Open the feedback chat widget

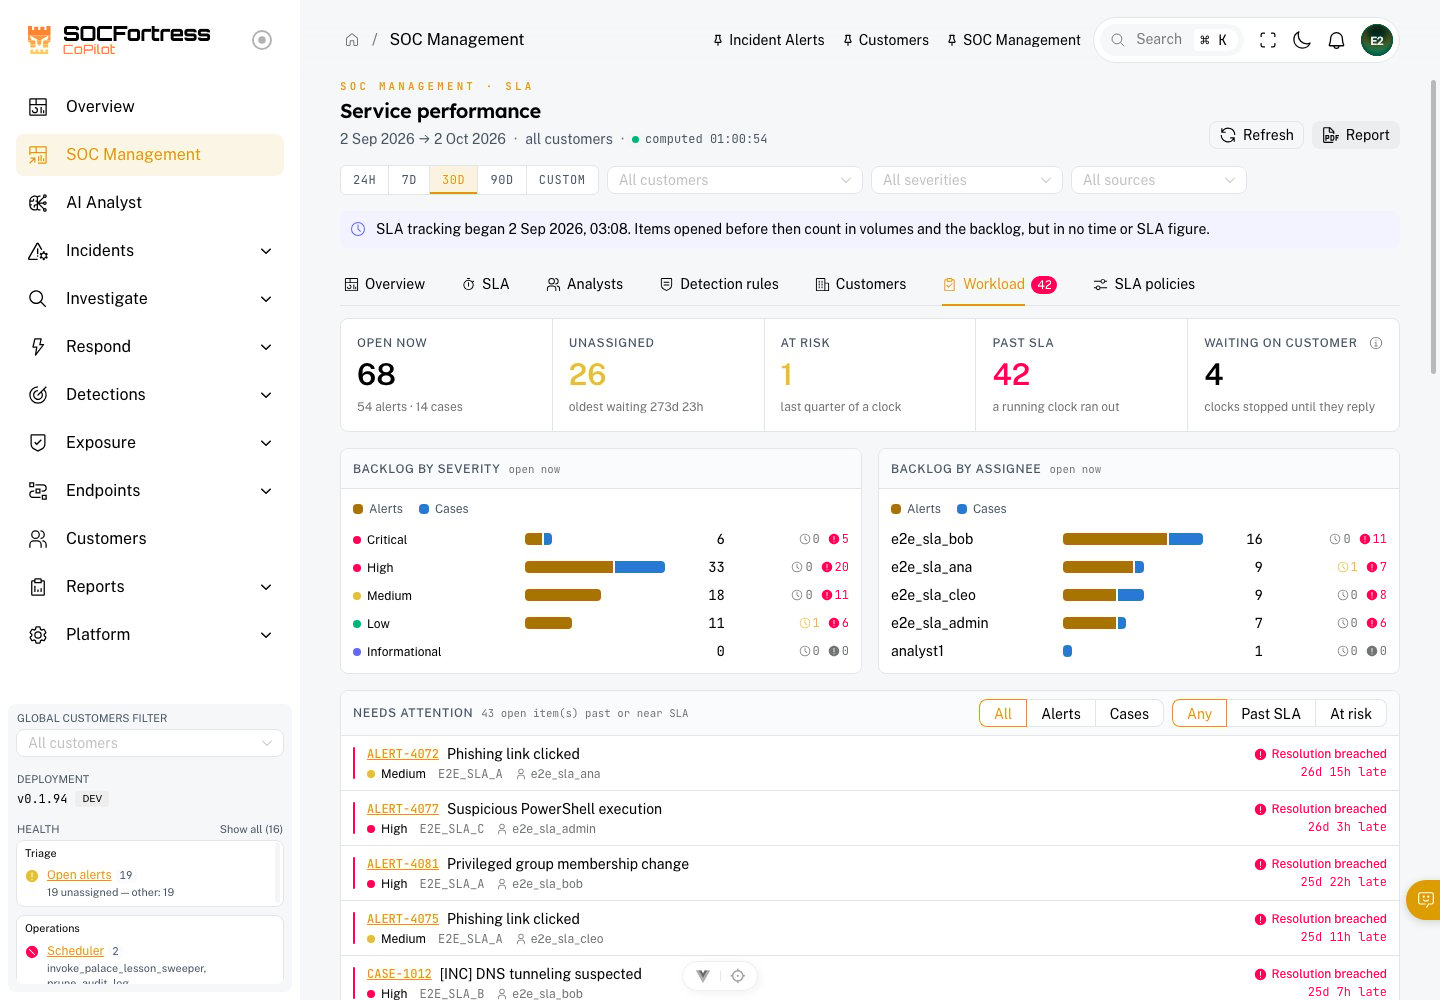click(x=1425, y=899)
